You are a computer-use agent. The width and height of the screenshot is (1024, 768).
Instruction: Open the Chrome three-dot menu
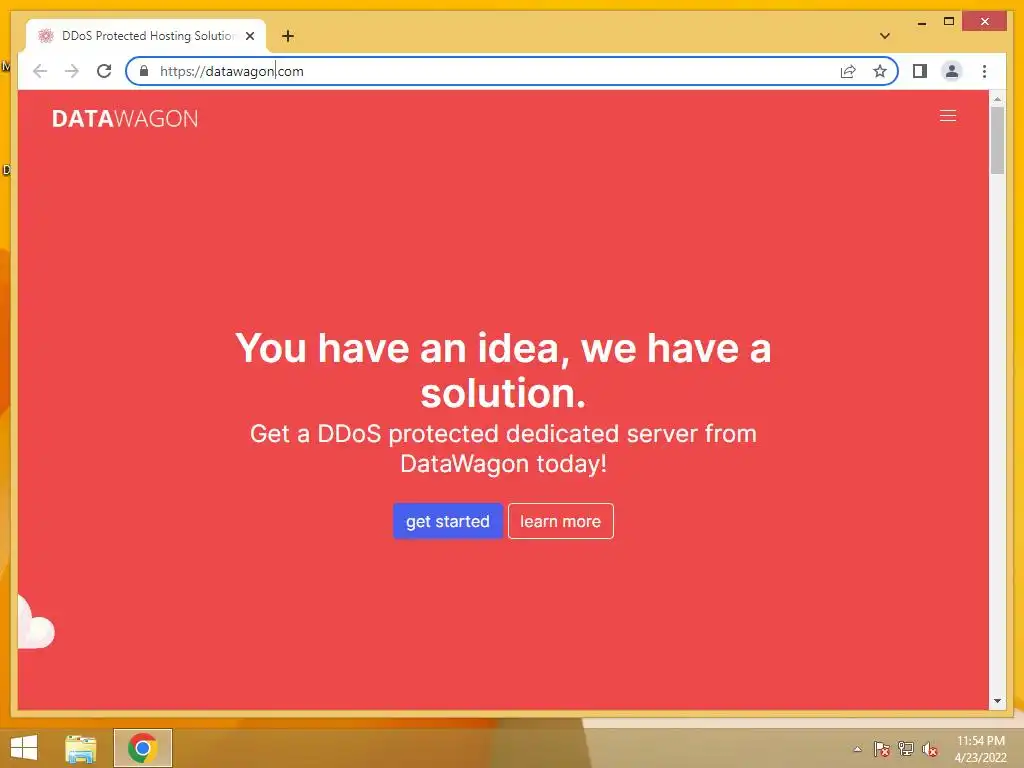tap(984, 71)
